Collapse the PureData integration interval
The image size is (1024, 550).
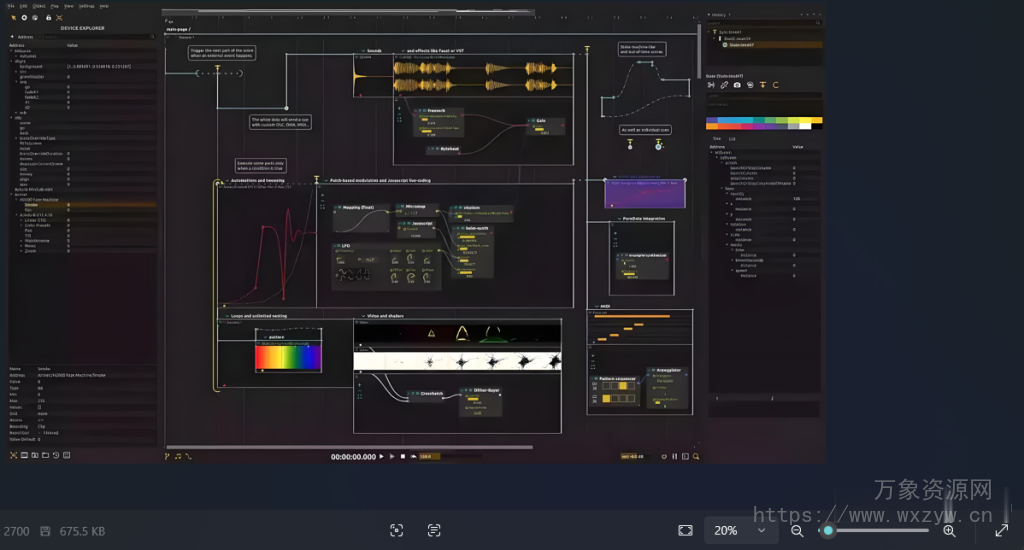point(619,219)
